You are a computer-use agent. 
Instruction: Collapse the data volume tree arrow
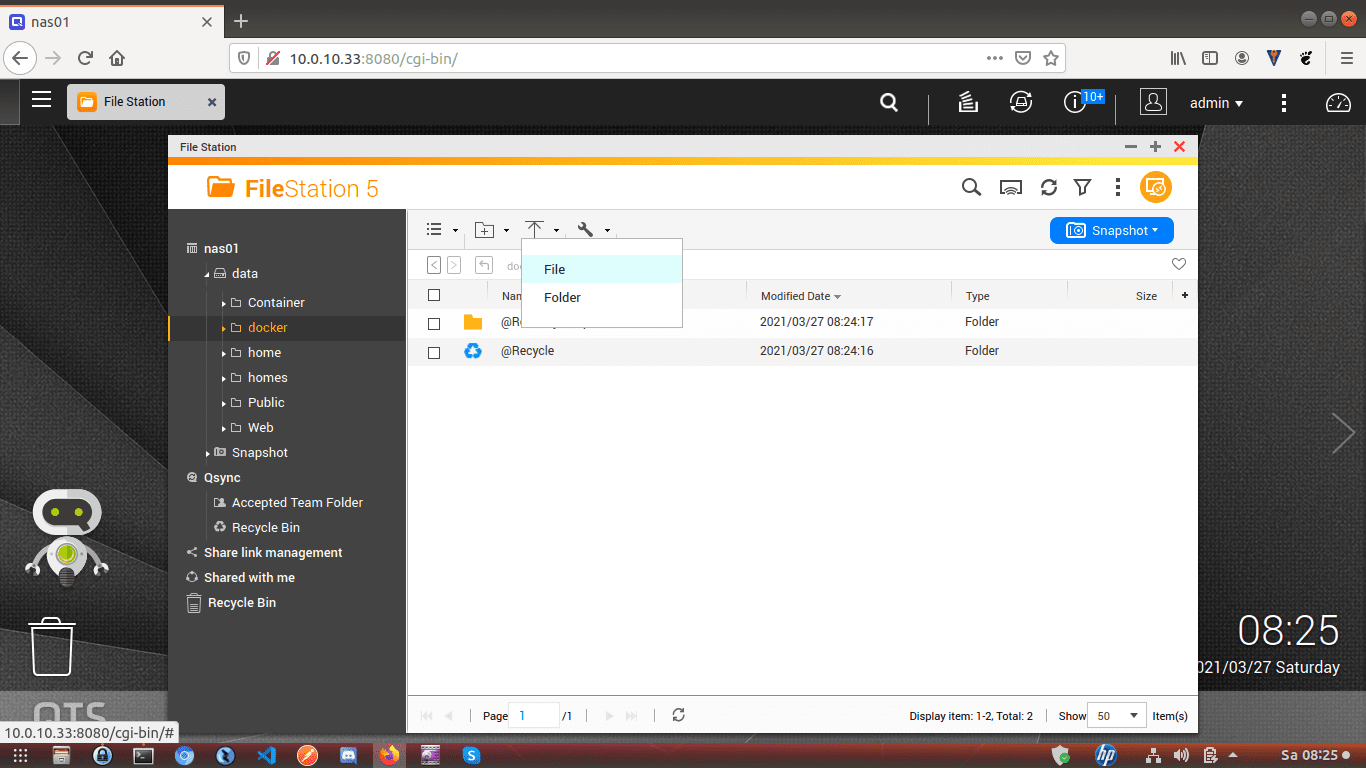208,274
